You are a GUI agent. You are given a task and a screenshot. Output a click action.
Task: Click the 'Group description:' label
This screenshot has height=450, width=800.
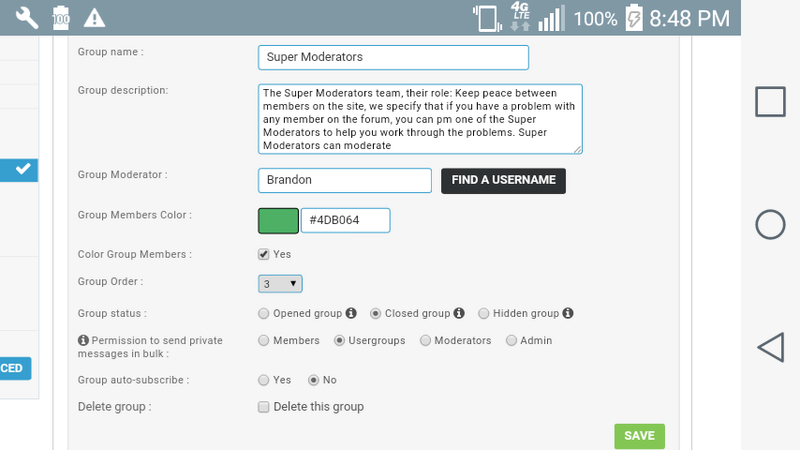pyautogui.click(x=123, y=90)
